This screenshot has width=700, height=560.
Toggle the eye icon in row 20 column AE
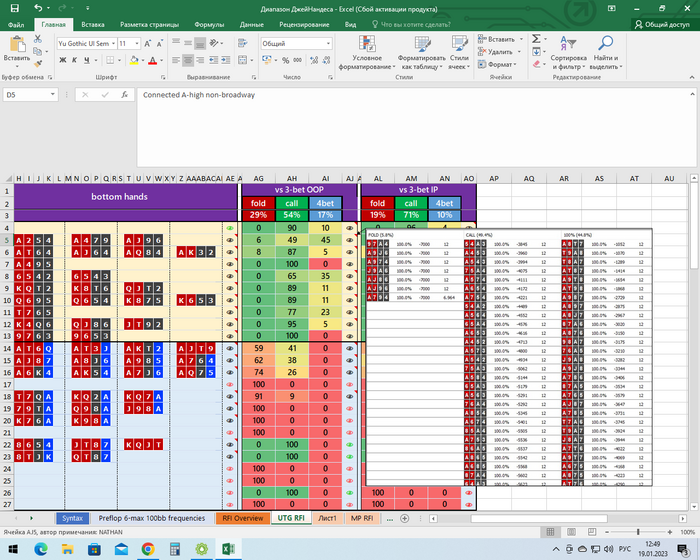230,421
